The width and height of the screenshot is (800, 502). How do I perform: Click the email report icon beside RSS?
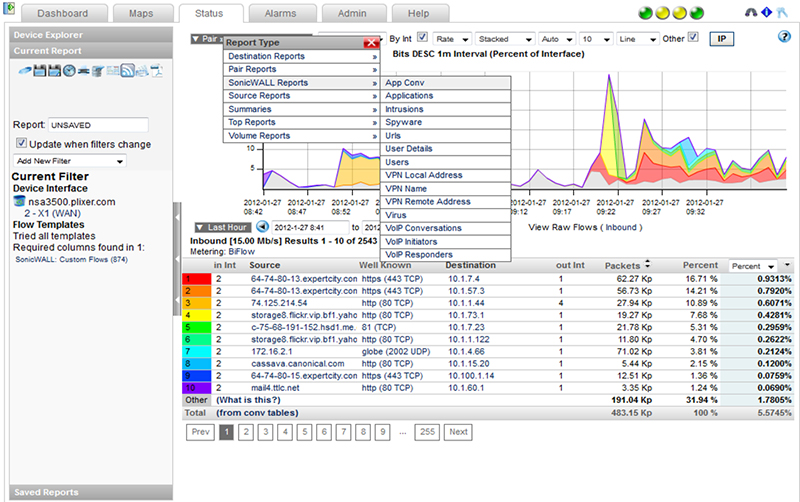(x=142, y=71)
